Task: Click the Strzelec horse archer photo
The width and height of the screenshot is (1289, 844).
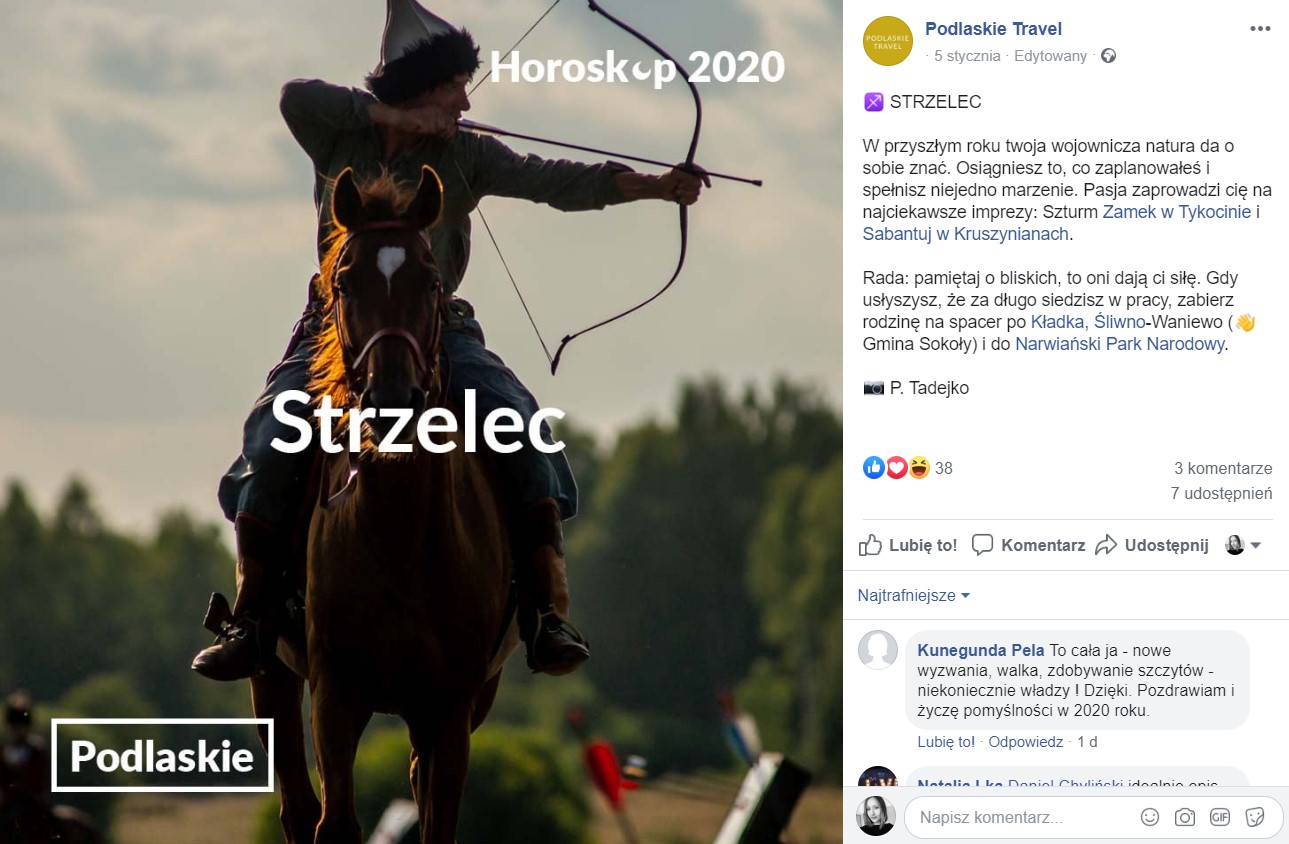Action: click(421, 422)
